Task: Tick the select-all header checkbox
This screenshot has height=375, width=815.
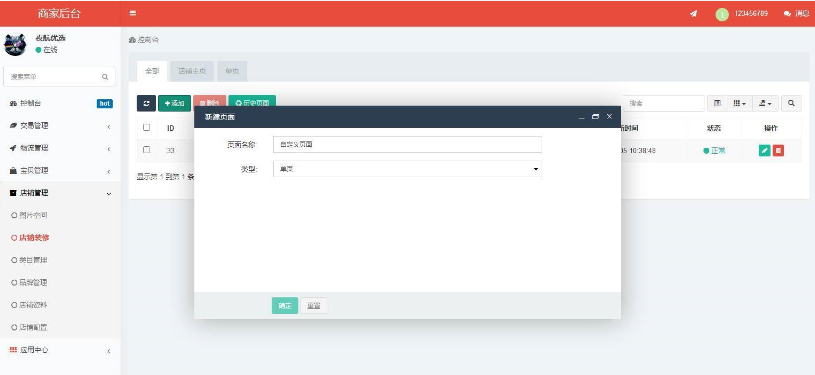Action: coord(147,127)
